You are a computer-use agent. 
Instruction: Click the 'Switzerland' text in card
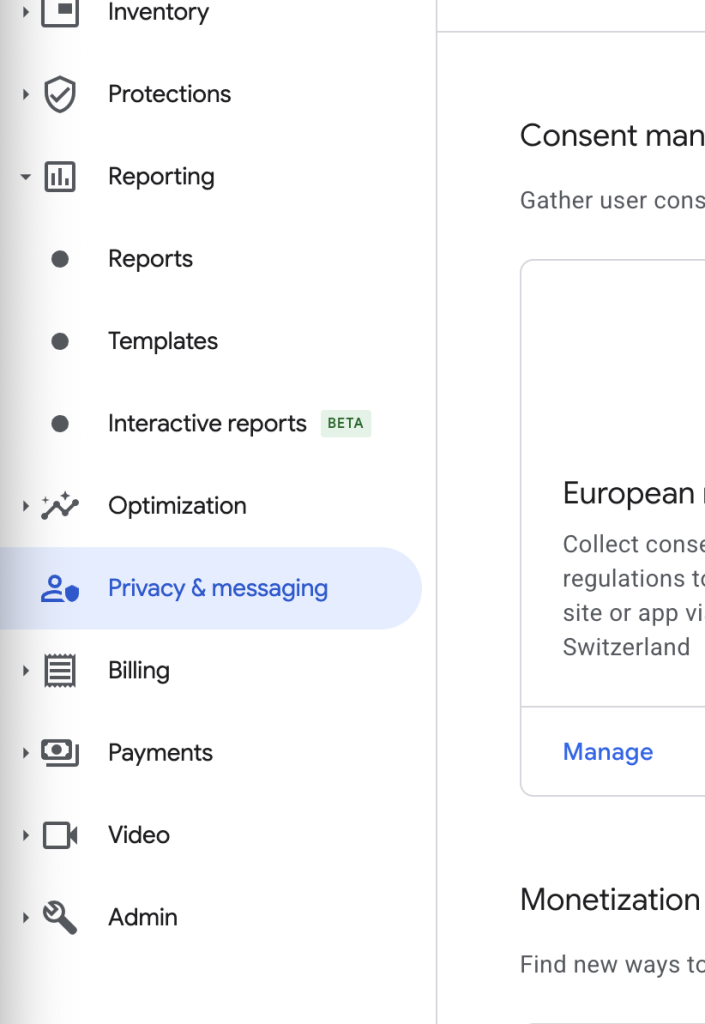(x=627, y=647)
